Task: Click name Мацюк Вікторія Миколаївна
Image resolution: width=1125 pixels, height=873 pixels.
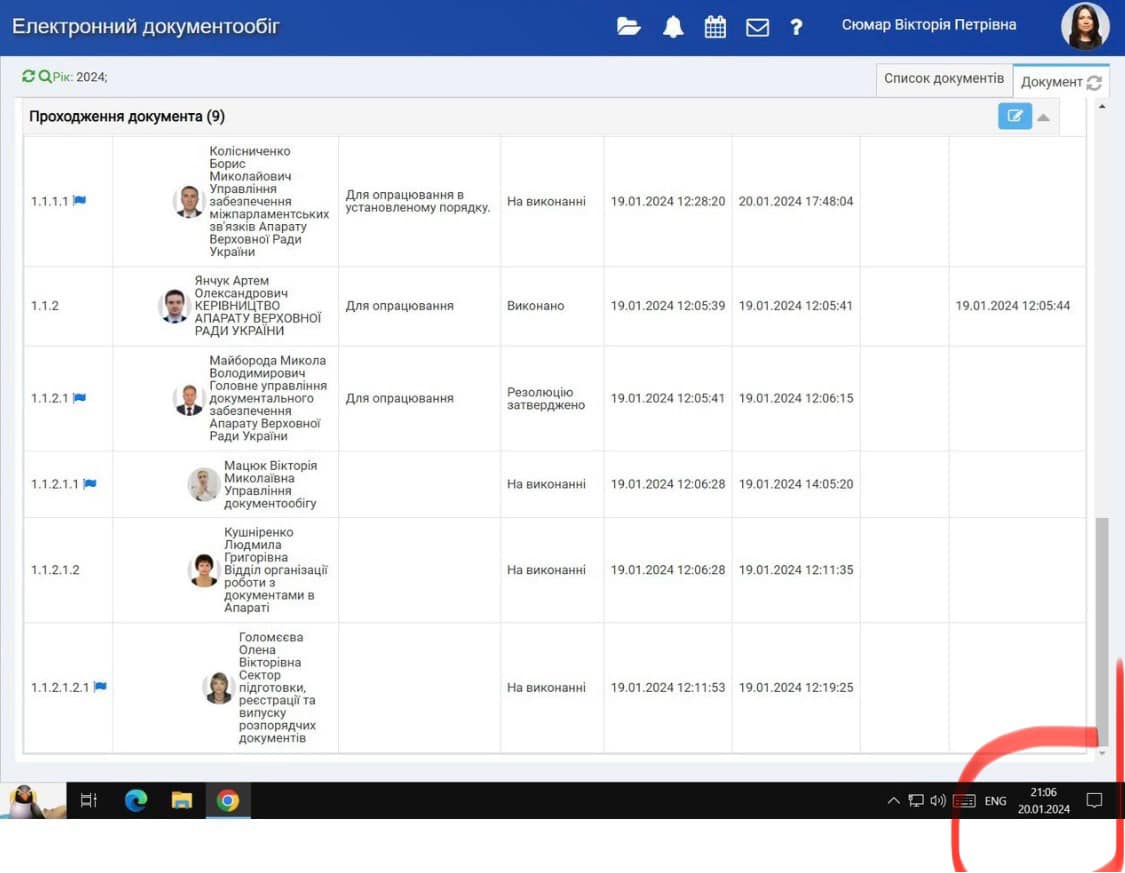Action: click(270, 471)
